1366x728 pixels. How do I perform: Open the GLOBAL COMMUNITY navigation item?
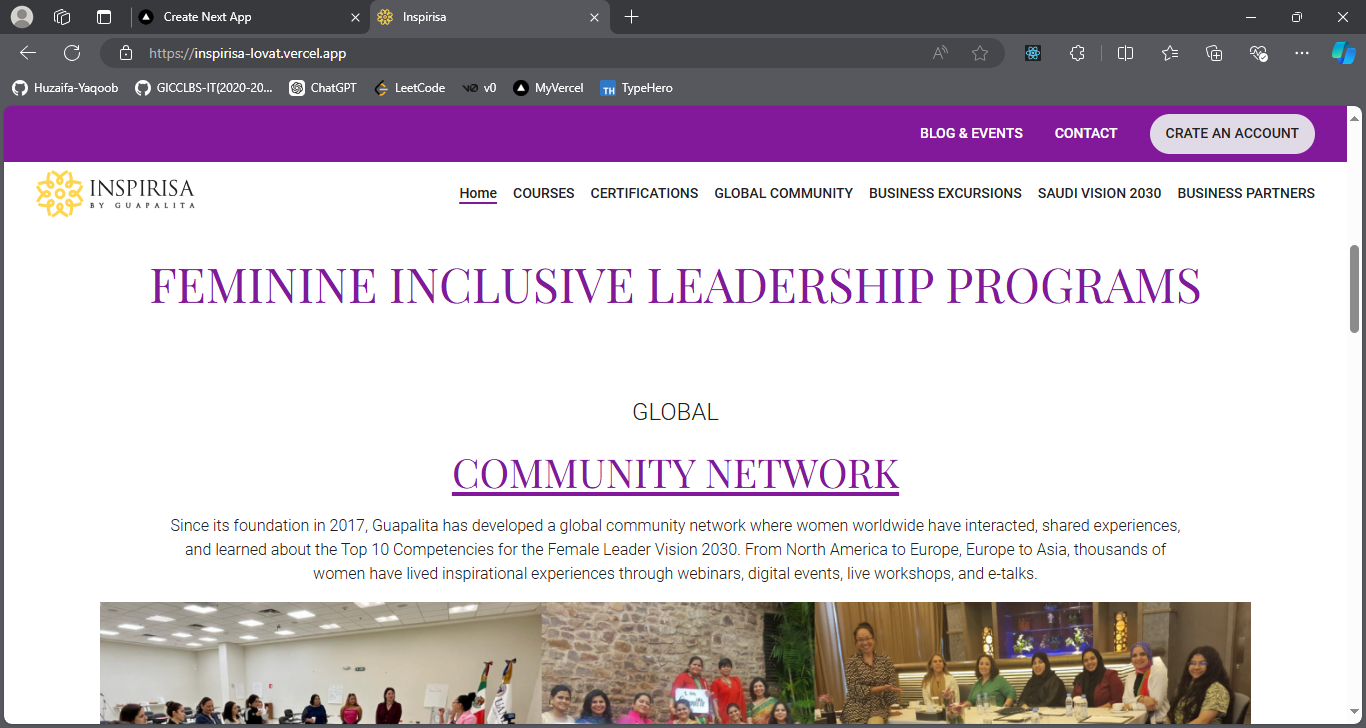point(783,193)
